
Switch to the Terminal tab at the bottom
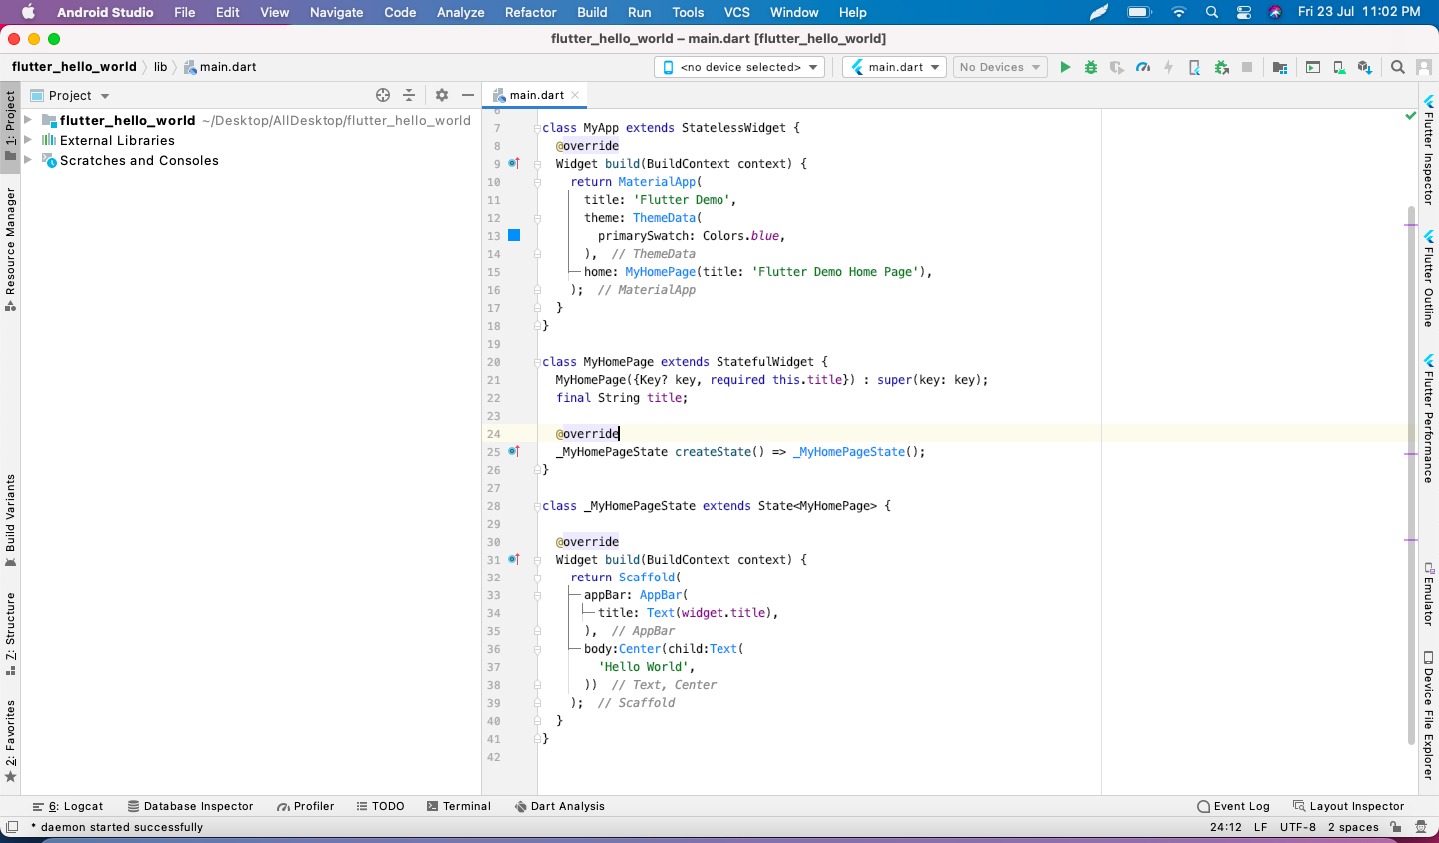459,805
